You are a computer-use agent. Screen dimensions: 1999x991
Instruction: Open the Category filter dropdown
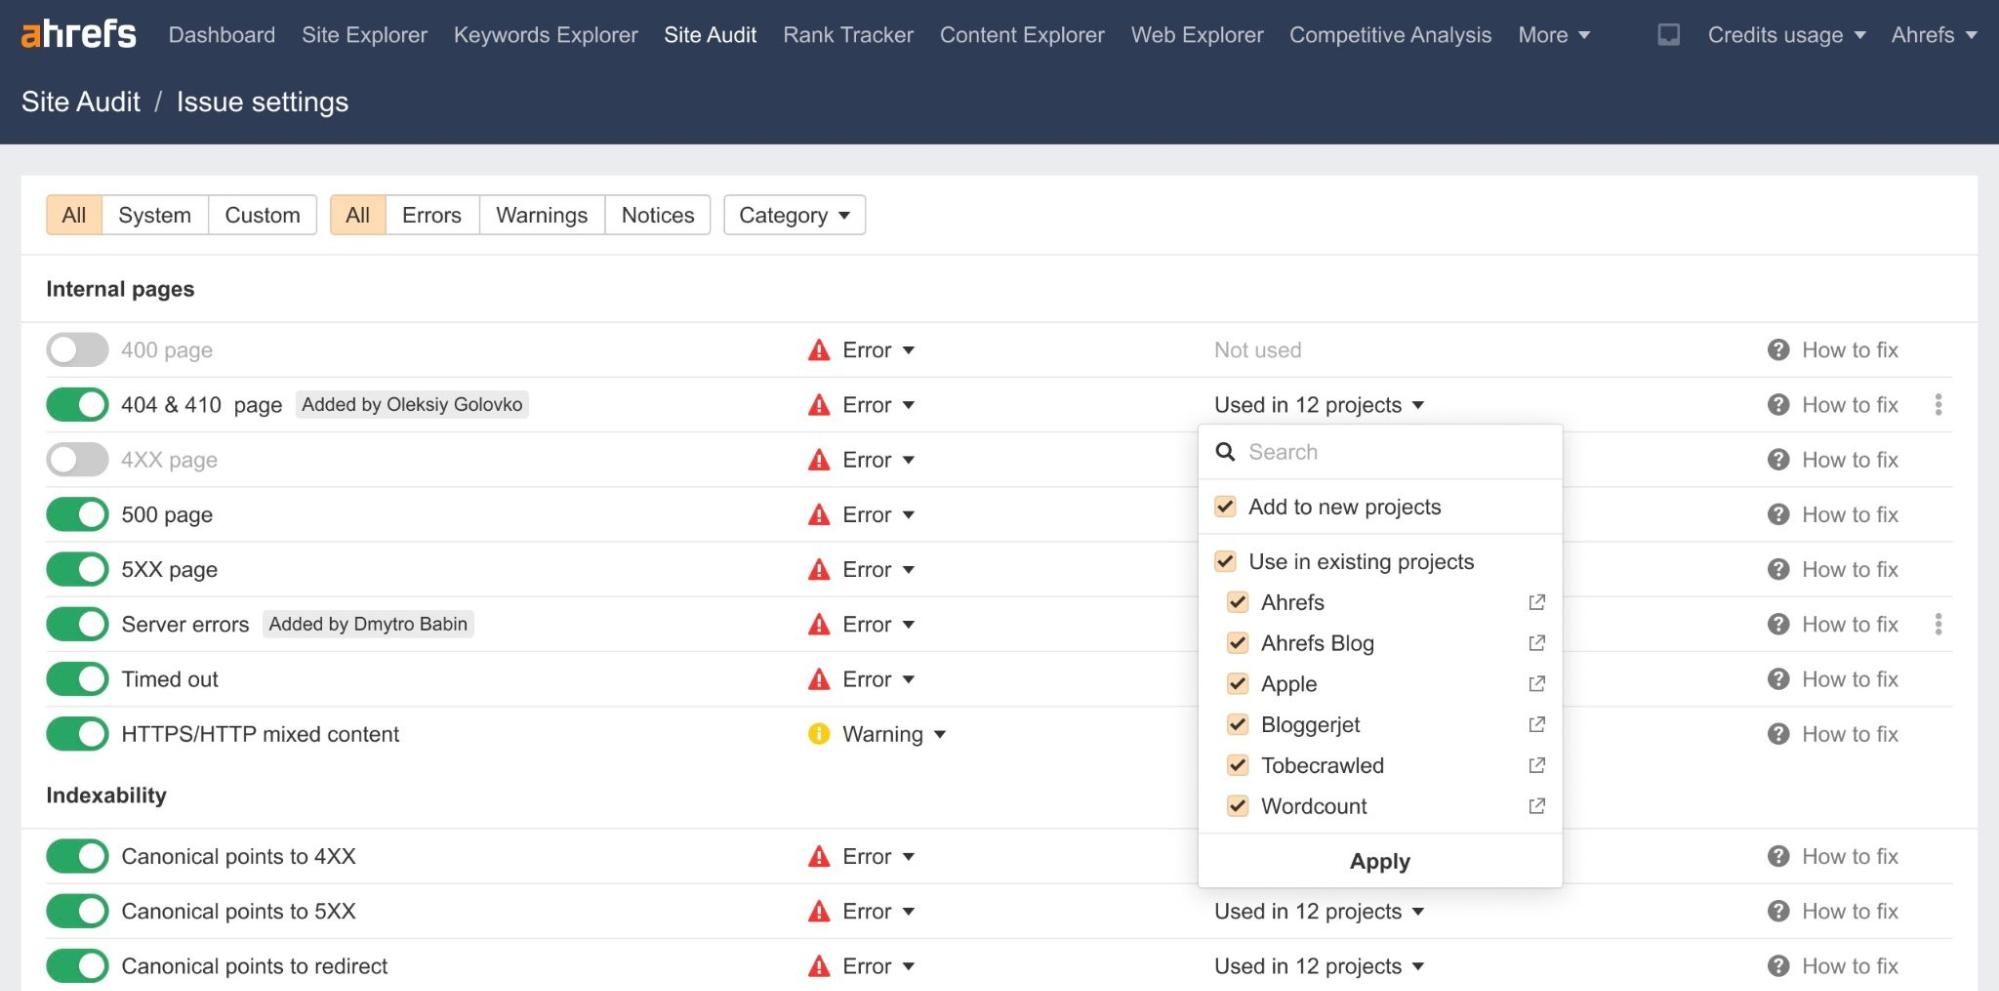[794, 214]
